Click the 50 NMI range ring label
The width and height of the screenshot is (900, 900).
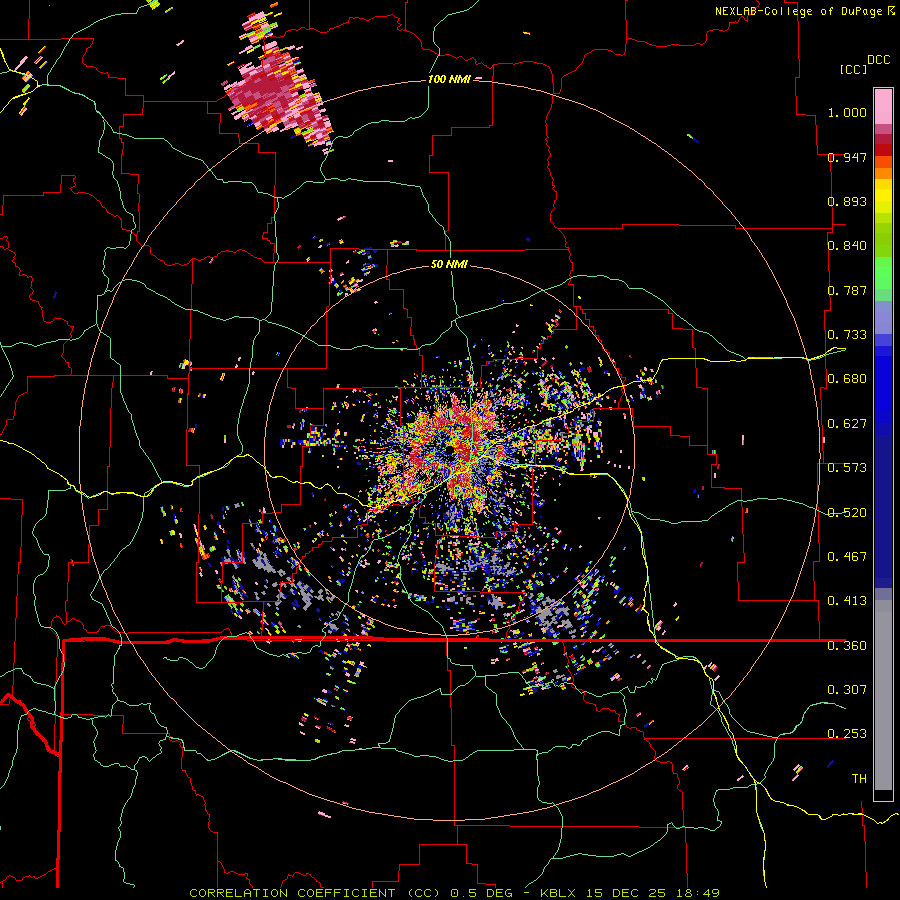click(x=449, y=265)
